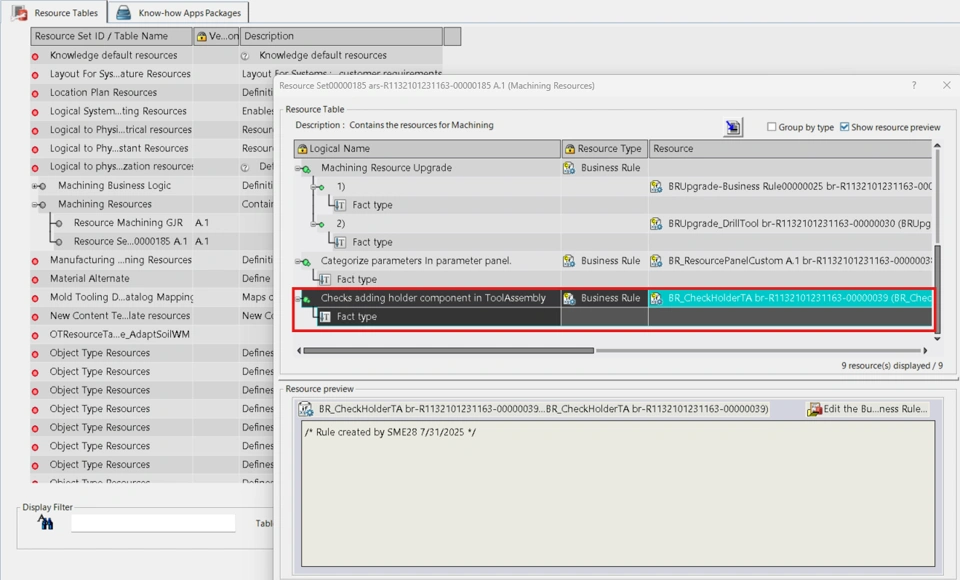Click the BR_ResourcePanelCustom resource icon
960x580 pixels.
coord(656,261)
